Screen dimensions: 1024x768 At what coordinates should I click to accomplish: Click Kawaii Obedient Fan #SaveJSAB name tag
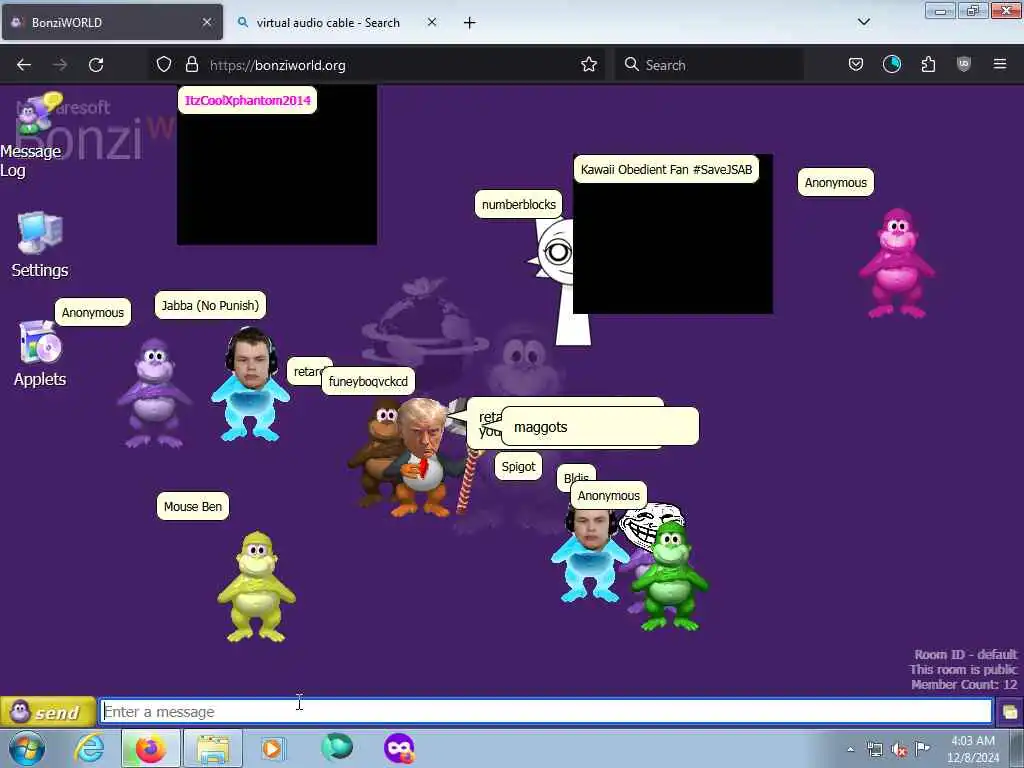coord(666,170)
